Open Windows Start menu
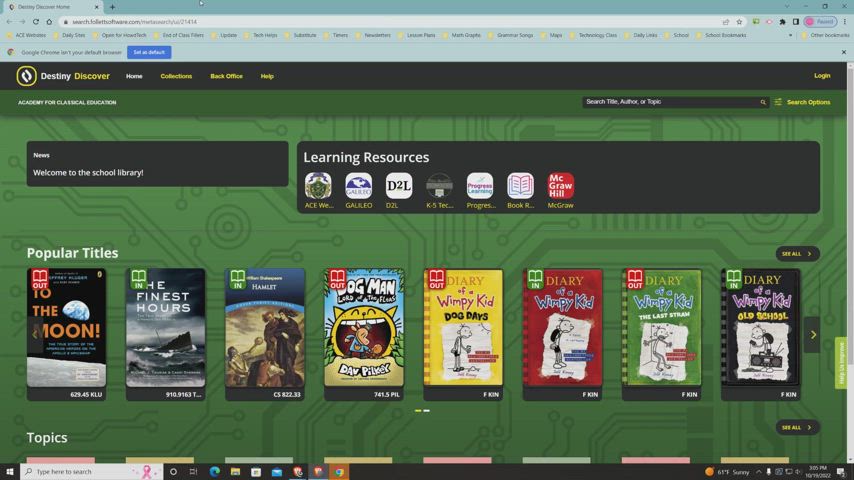 [x=10, y=471]
